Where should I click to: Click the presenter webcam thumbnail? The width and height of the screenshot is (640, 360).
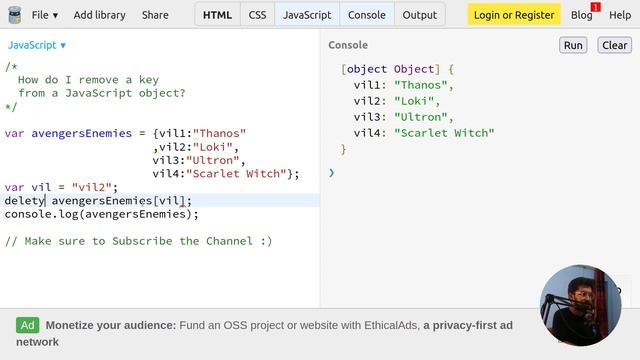[x=580, y=305]
